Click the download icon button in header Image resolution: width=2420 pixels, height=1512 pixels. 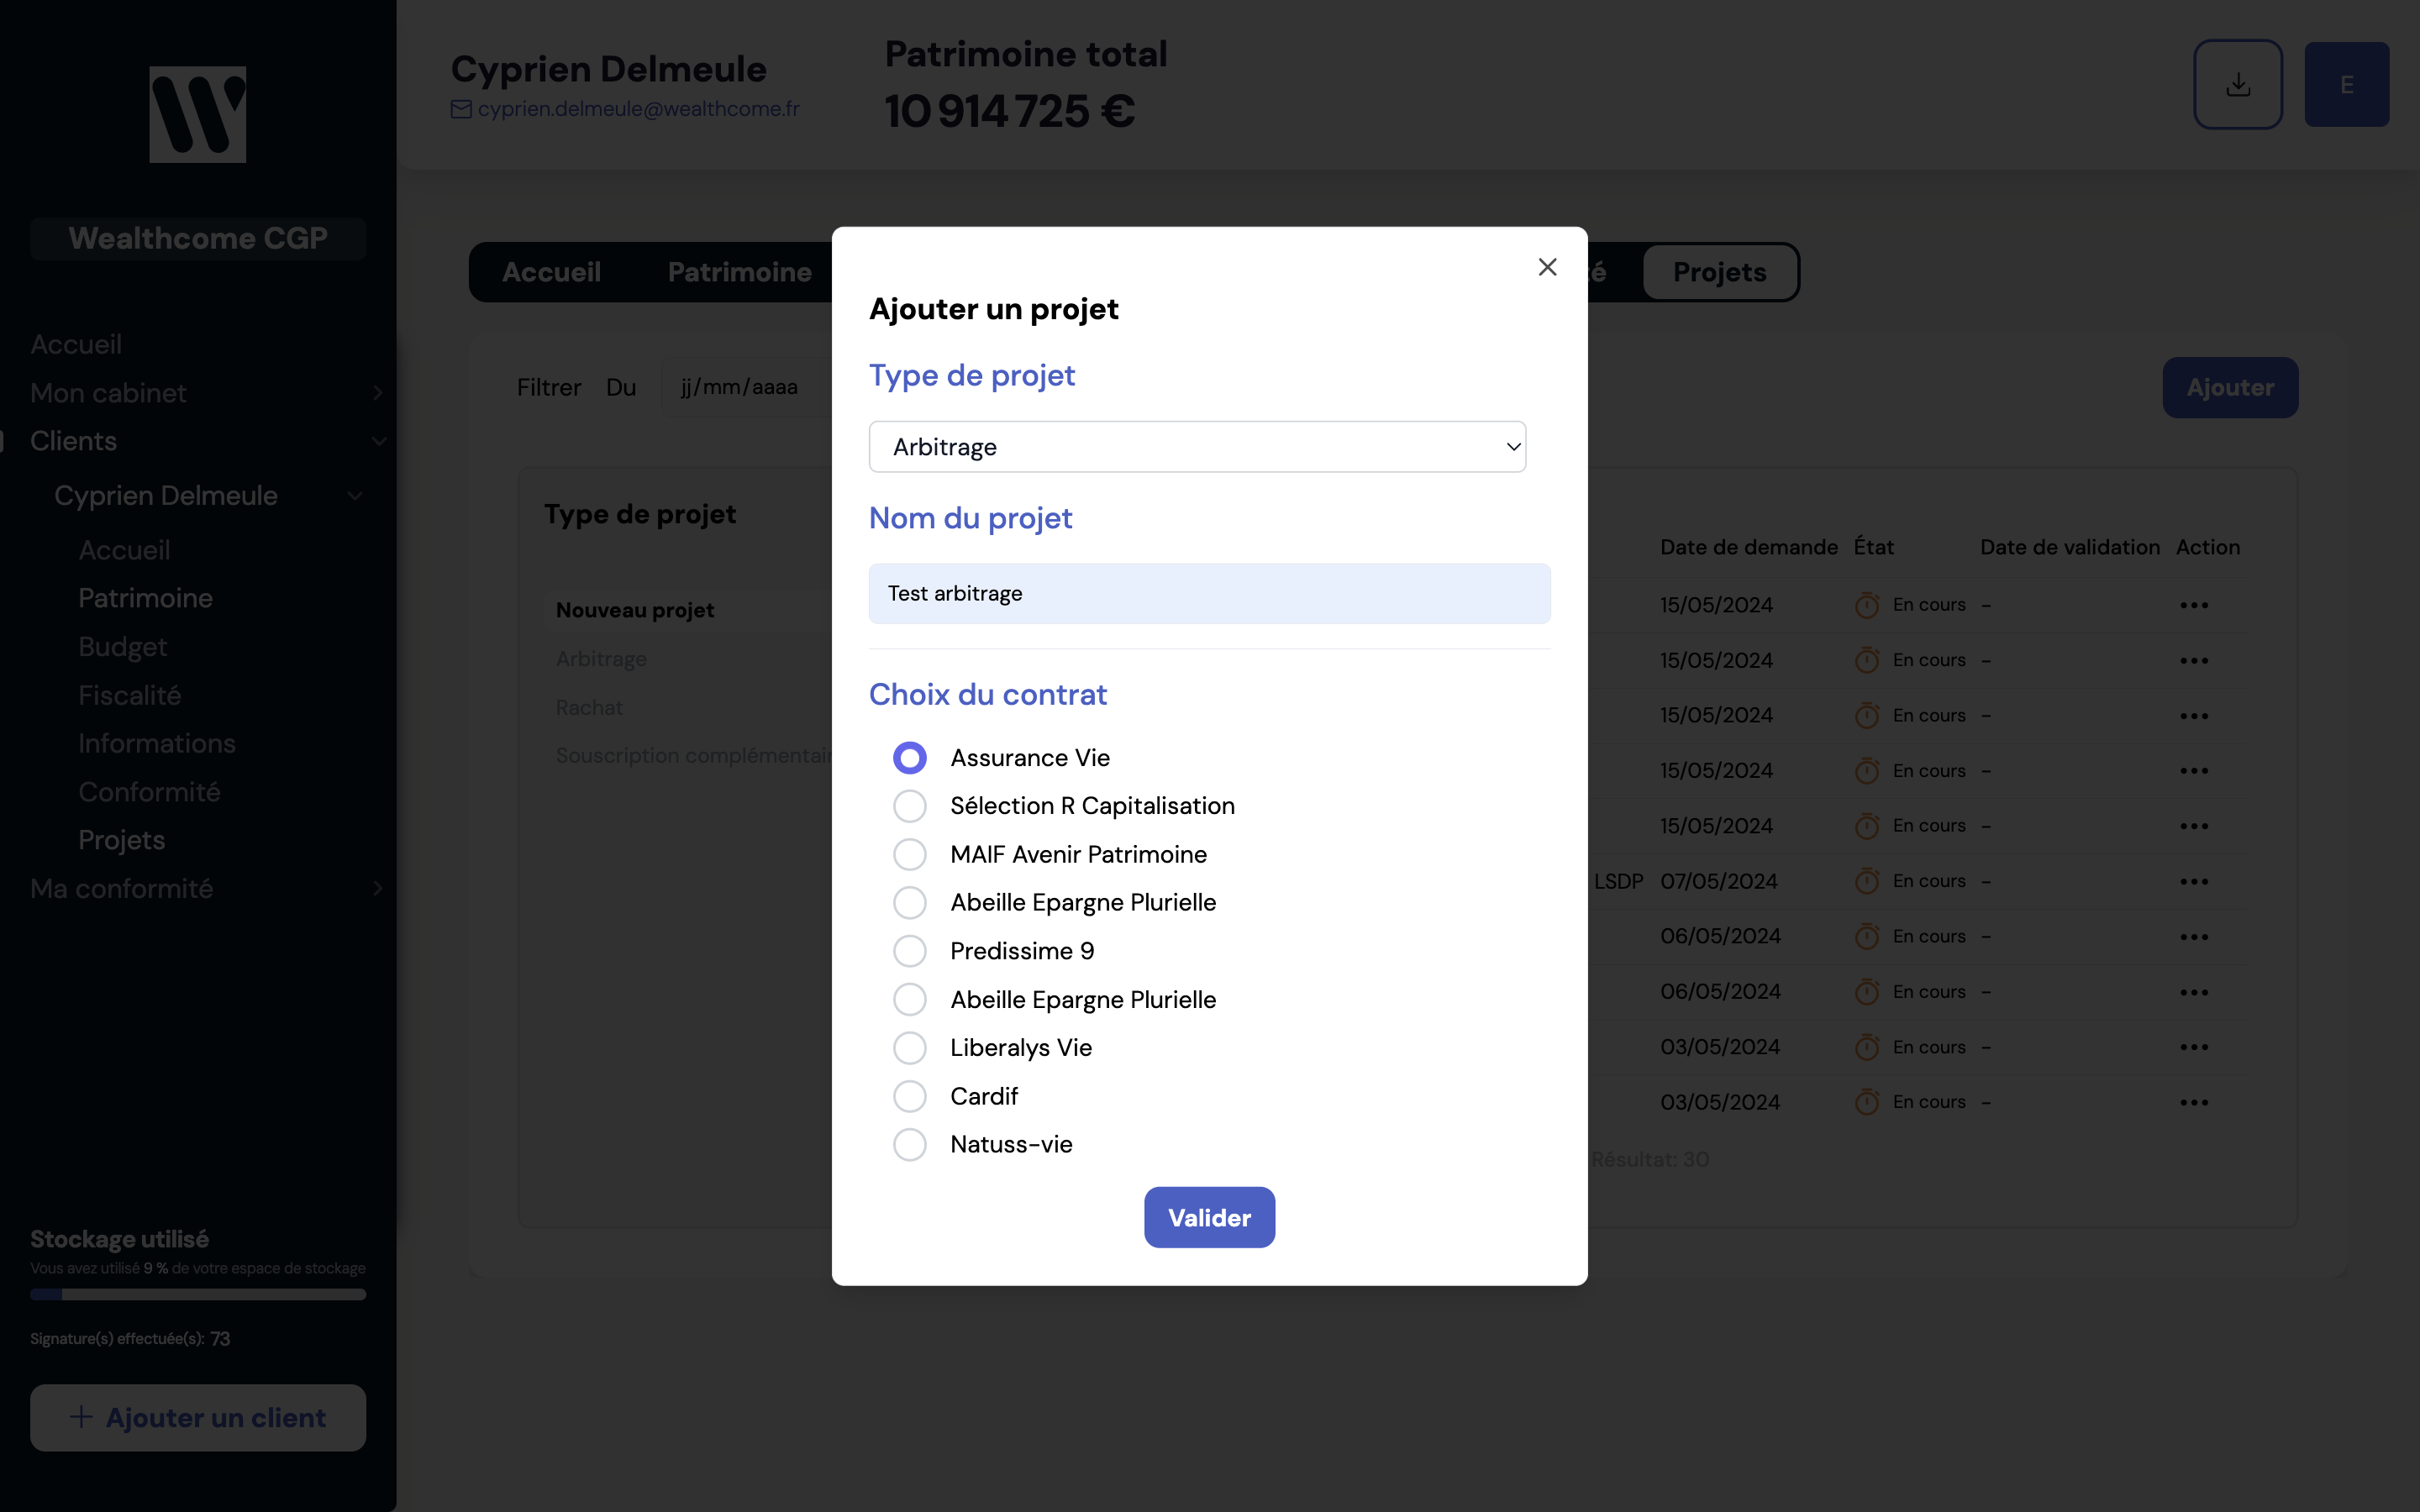[x=2238, y=84]
